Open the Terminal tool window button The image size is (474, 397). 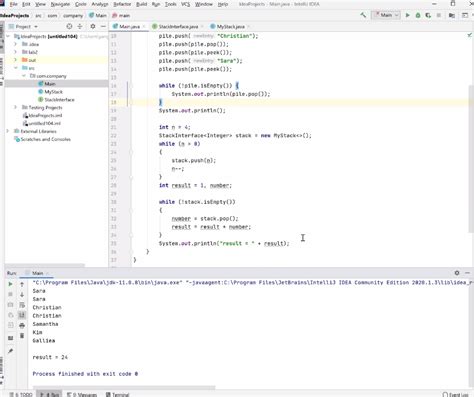[118, 394]
